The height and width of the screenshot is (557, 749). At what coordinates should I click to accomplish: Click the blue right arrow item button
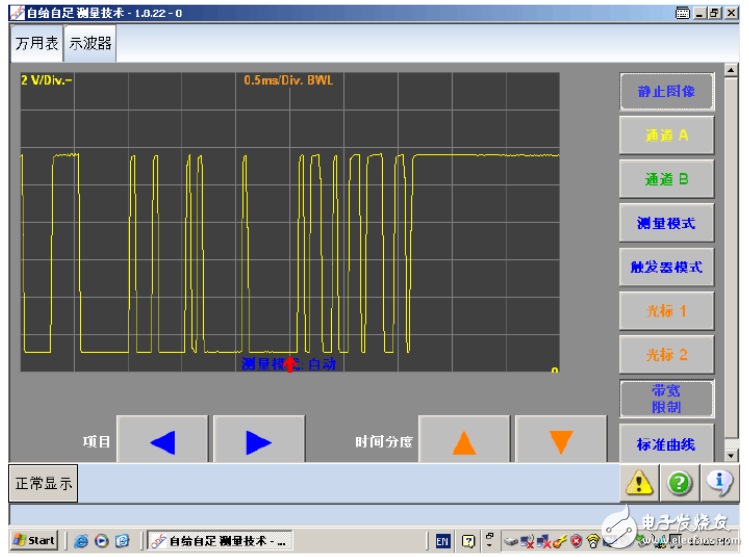tap(259, 441)
